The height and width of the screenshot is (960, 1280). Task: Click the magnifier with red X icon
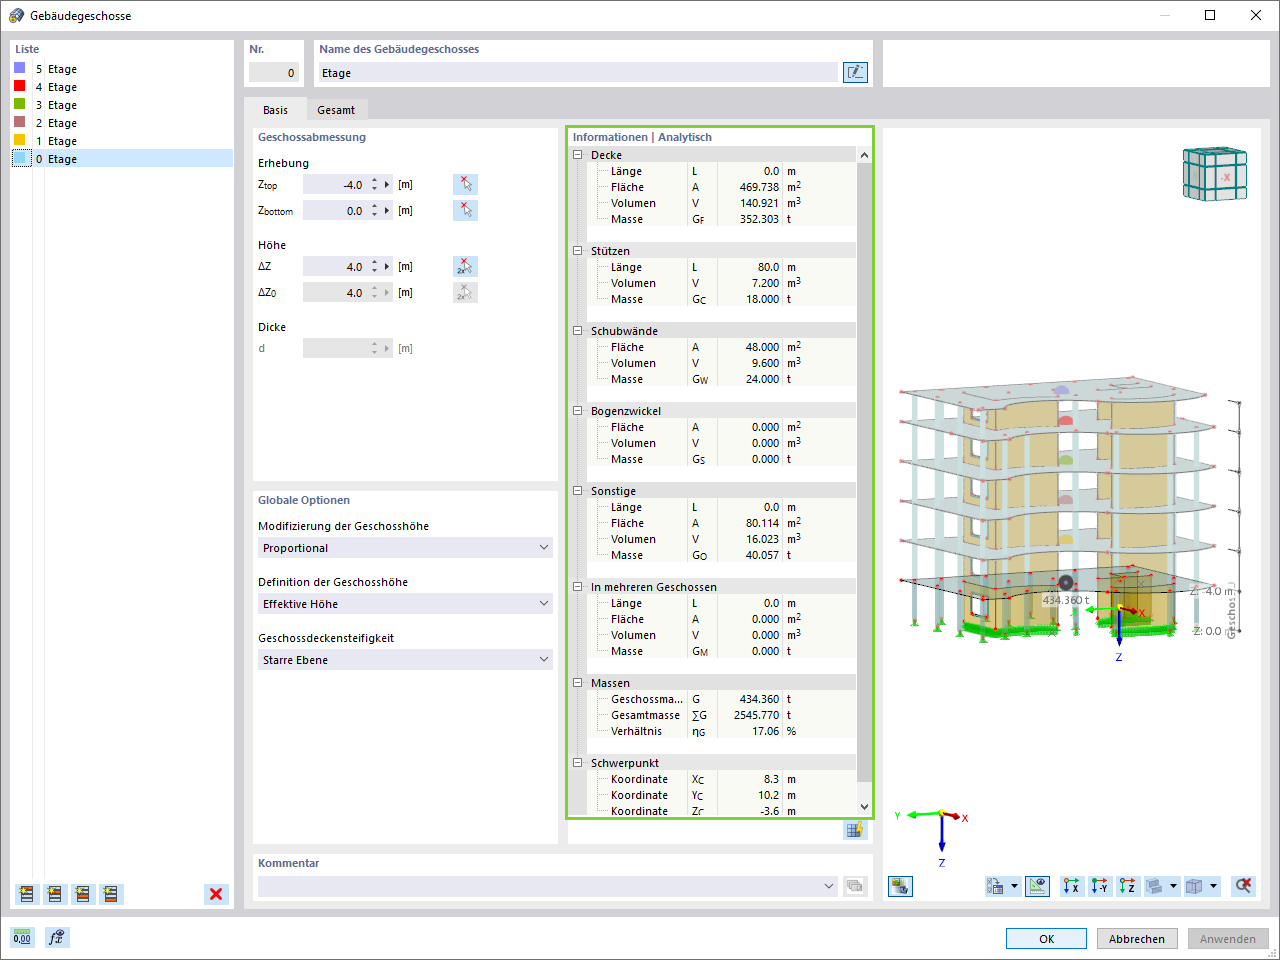tap(1243, 886)
